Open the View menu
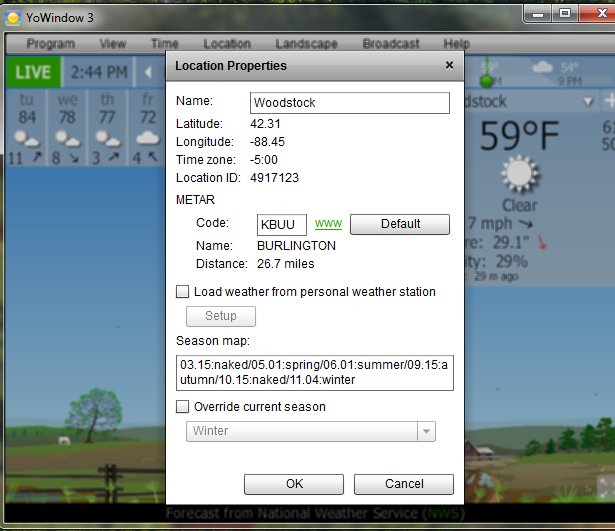The height and width of the screenshot is (531, 615). [113, 44]
